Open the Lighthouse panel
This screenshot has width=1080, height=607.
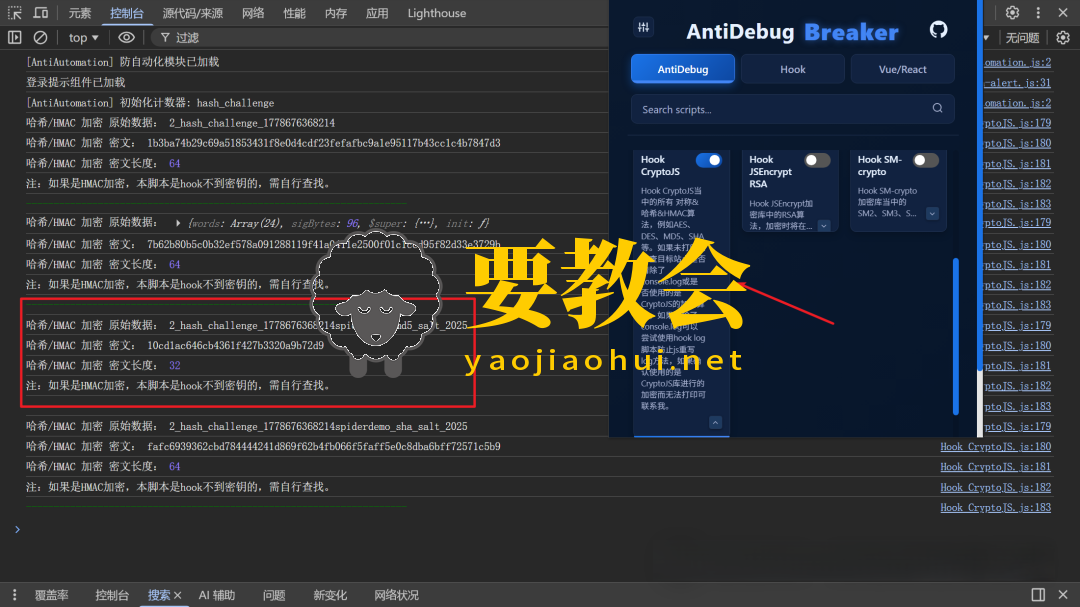437,13
